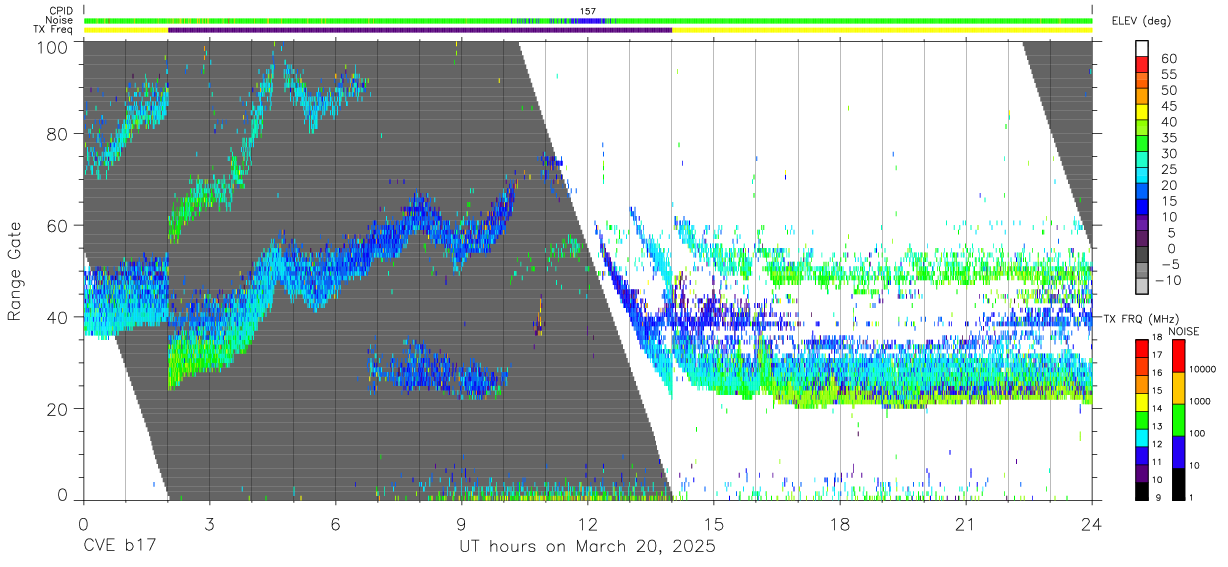The image size is (1228, 567).
Task: Click the 11 label on TX FRQ scale
Action: 1157,462
